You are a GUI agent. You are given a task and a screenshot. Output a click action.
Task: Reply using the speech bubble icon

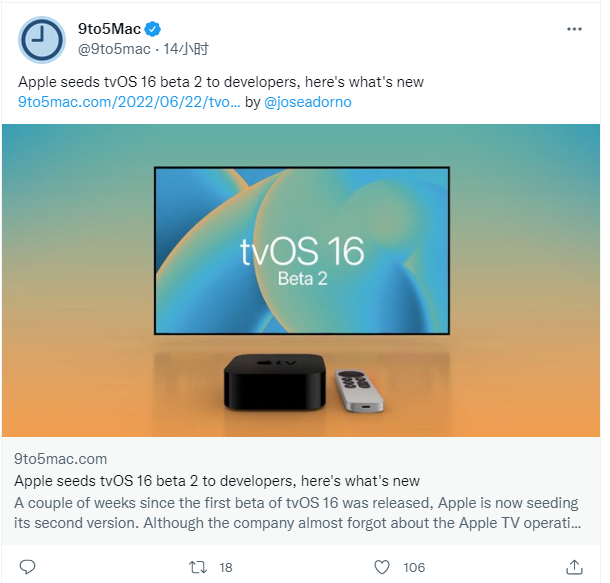[27, 567]
